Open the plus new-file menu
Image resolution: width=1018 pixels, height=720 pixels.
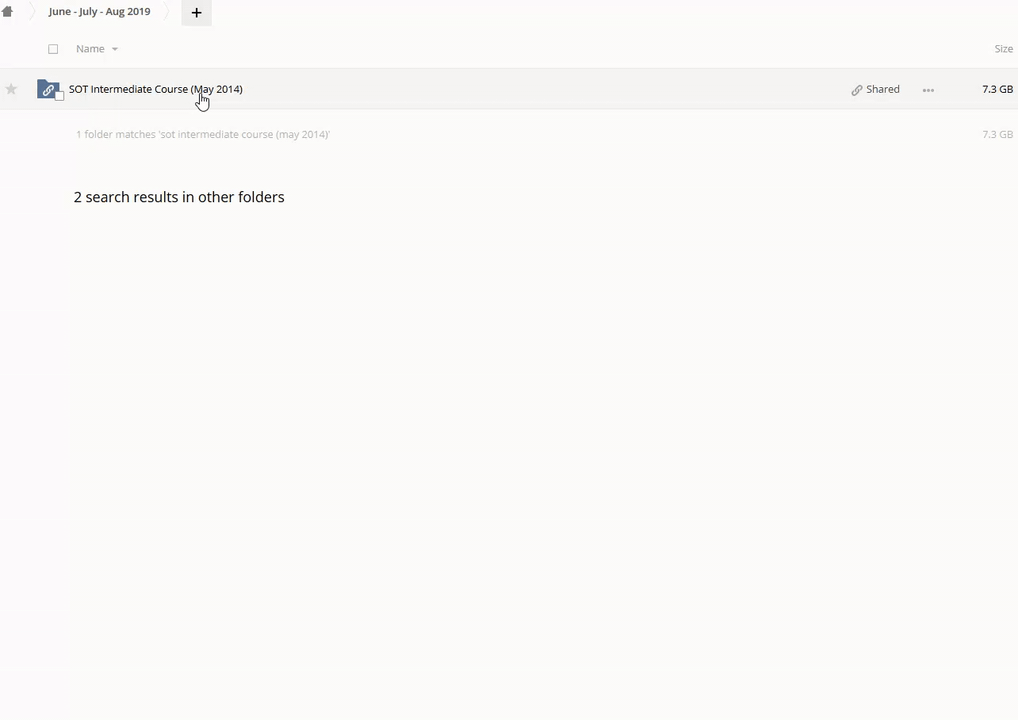click(x=196, y=13)
